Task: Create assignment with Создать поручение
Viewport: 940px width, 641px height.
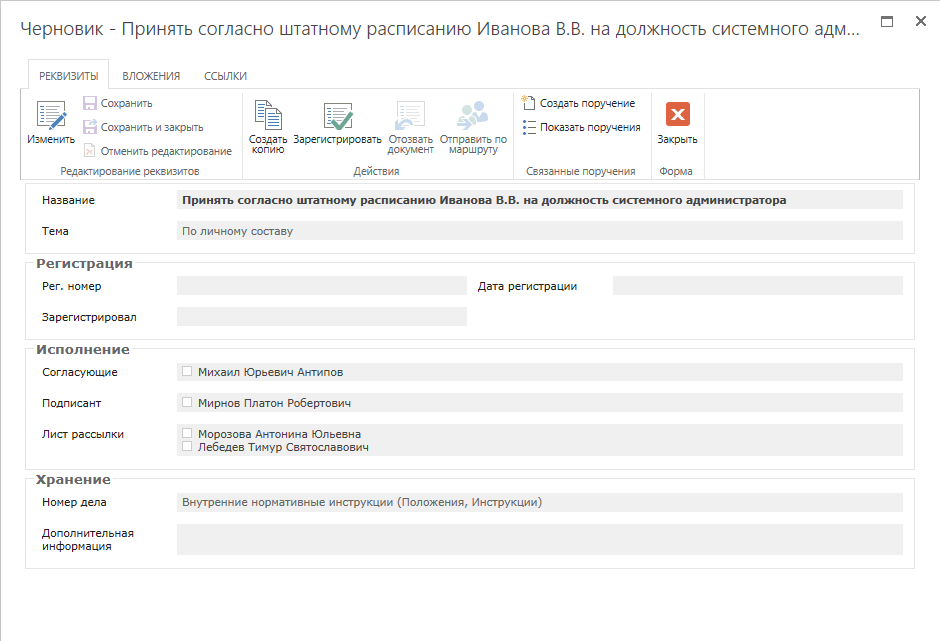Action: click(x=530, y=103)
